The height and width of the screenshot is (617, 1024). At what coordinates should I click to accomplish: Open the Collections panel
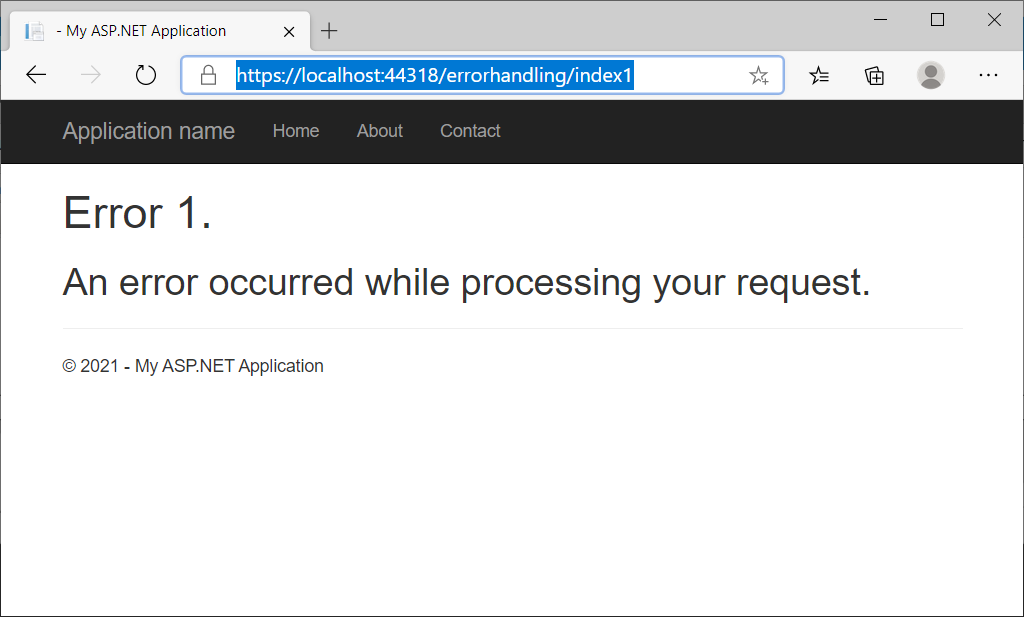pos(875,75)
